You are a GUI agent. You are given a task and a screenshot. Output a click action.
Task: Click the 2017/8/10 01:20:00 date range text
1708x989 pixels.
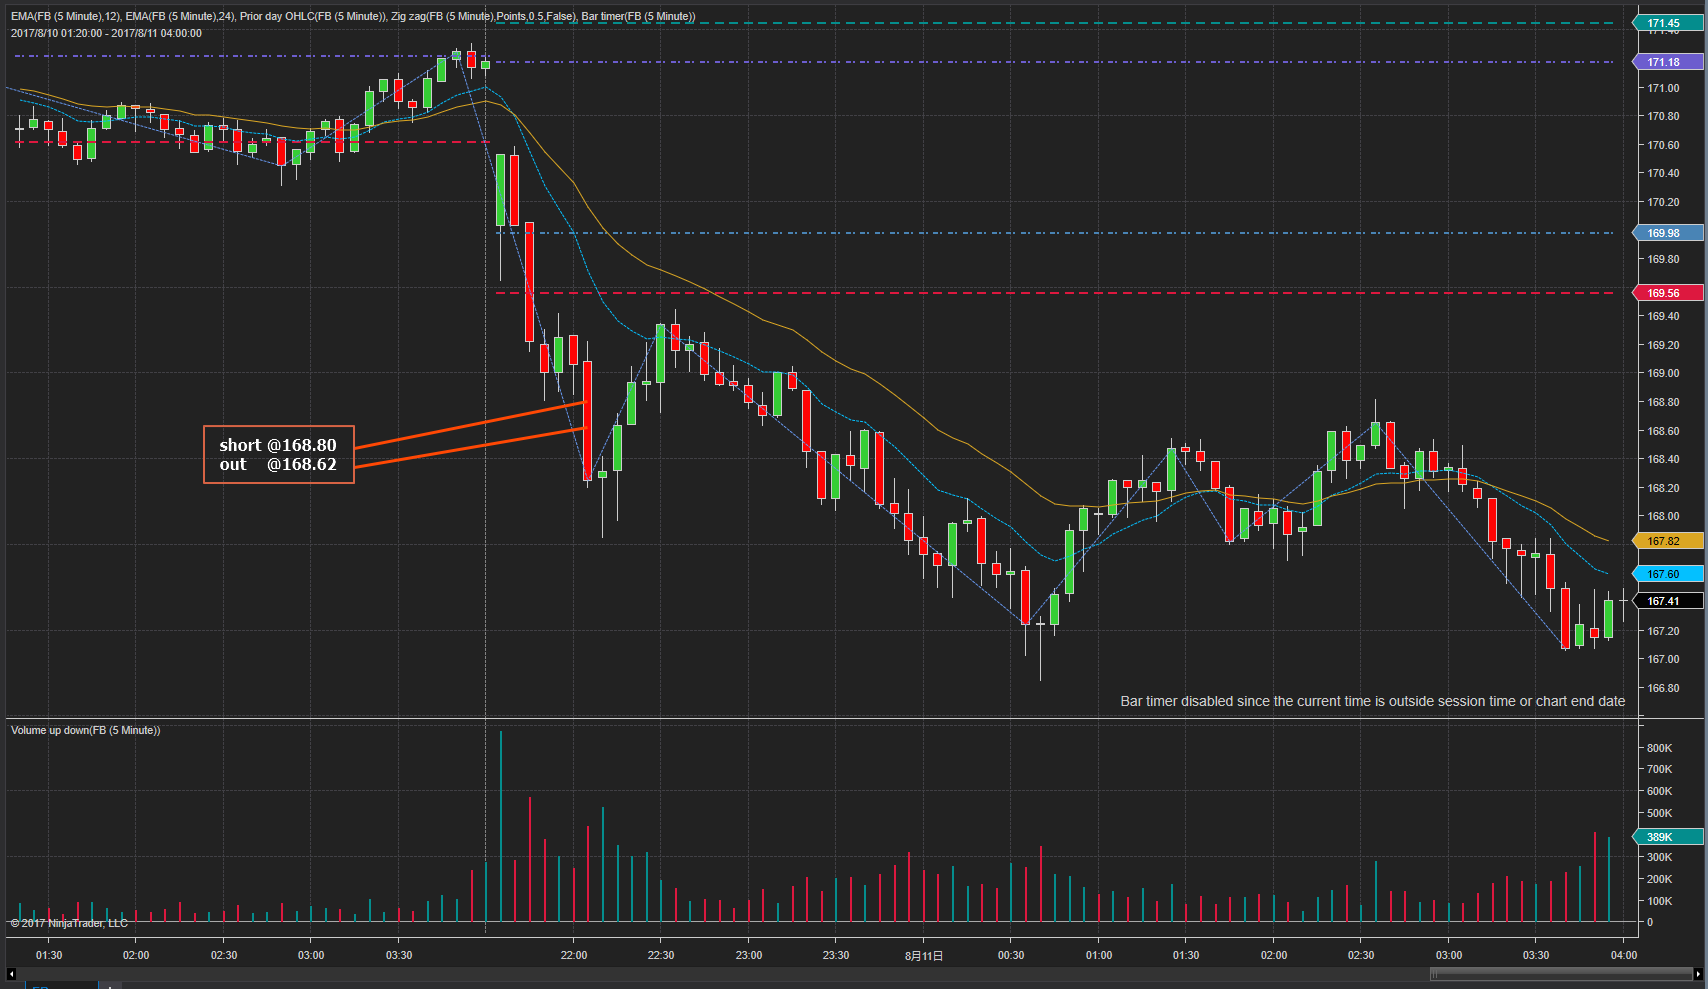pos(106,33)
